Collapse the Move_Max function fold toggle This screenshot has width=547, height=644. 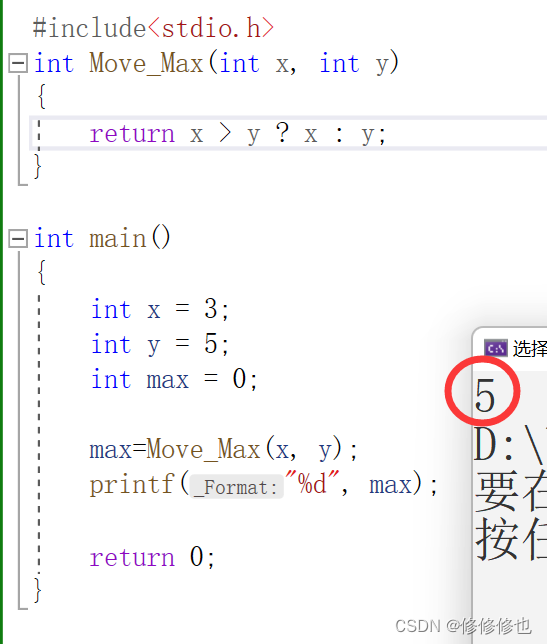[x=18, y=63]
